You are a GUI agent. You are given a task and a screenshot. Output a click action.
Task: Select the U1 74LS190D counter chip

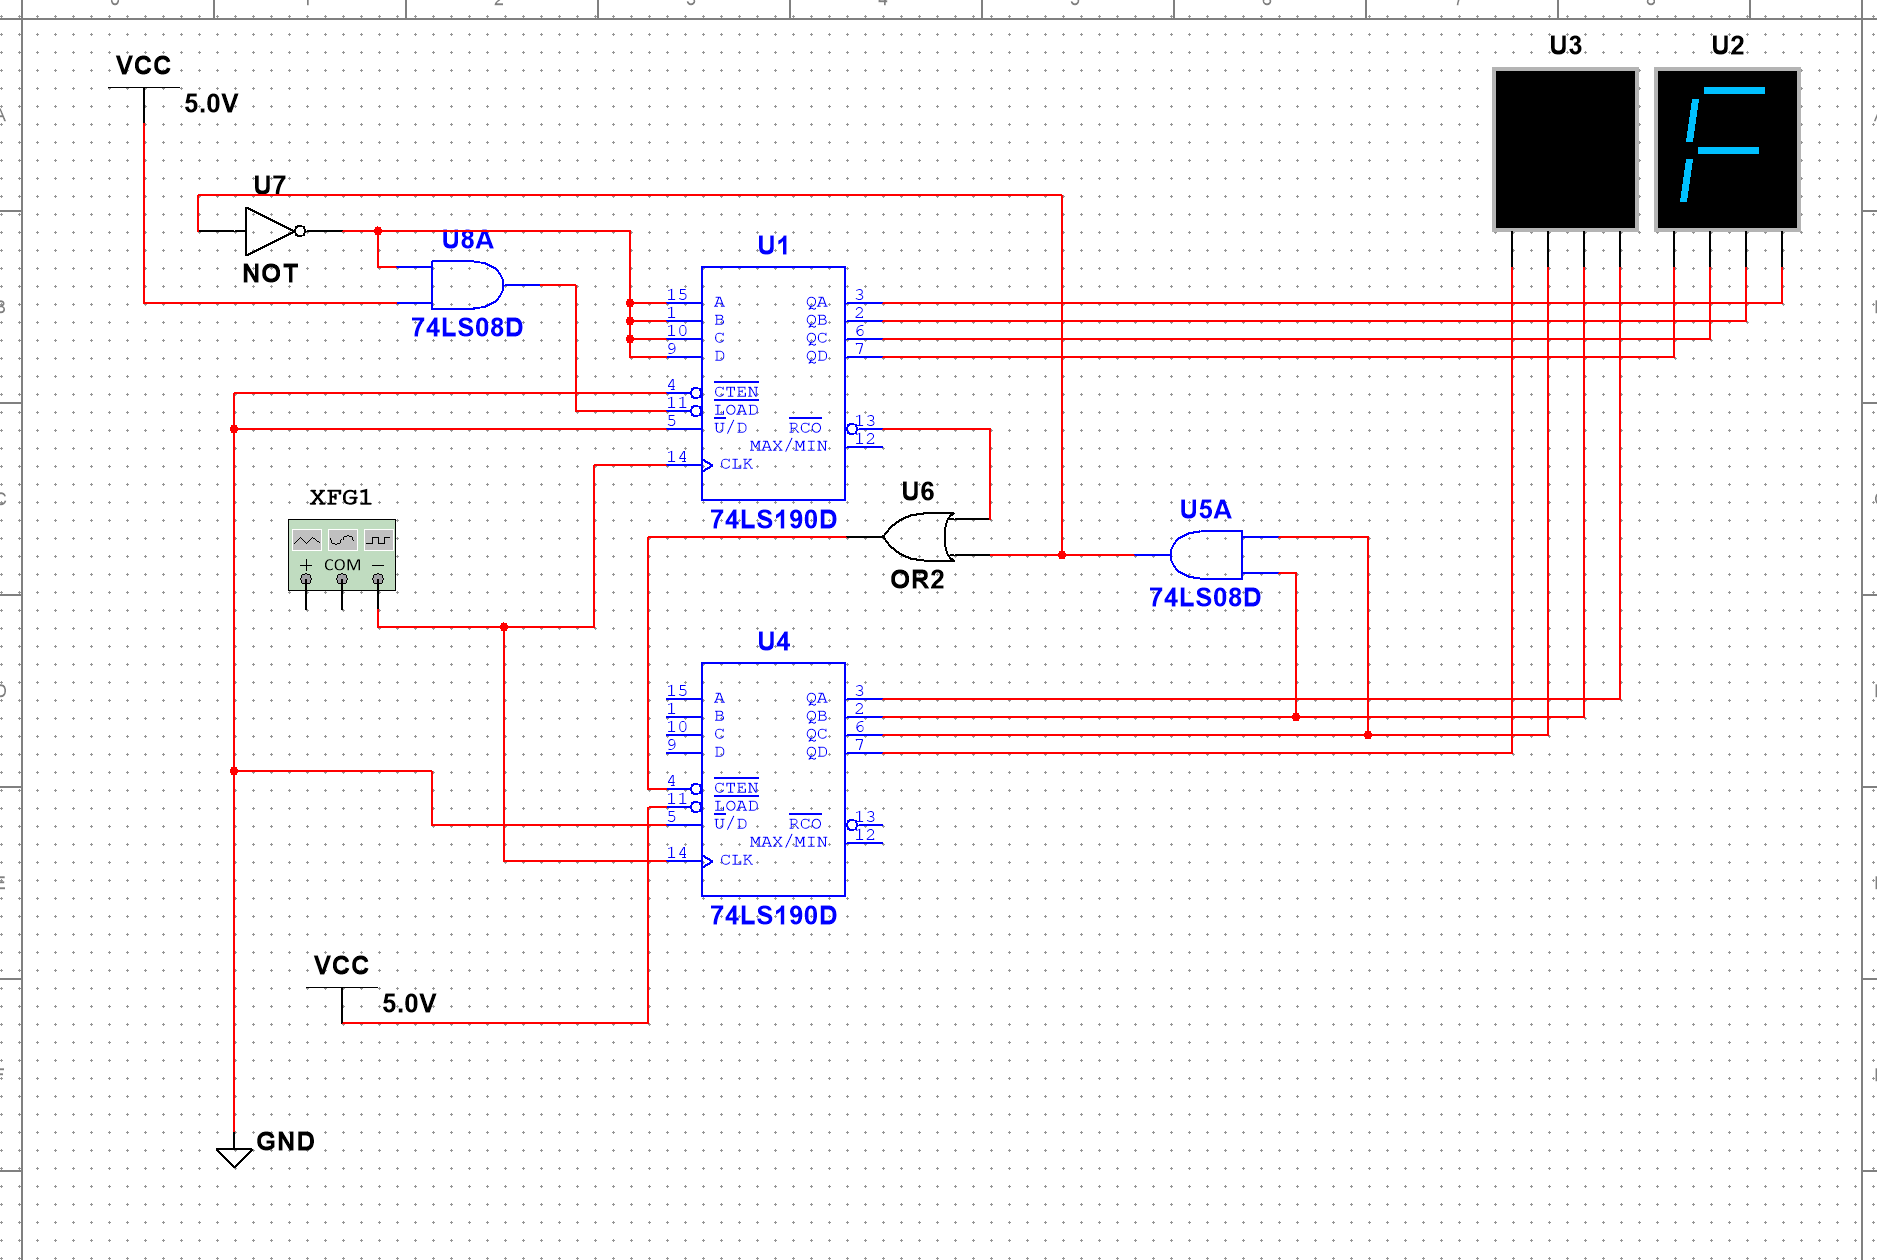773,383
